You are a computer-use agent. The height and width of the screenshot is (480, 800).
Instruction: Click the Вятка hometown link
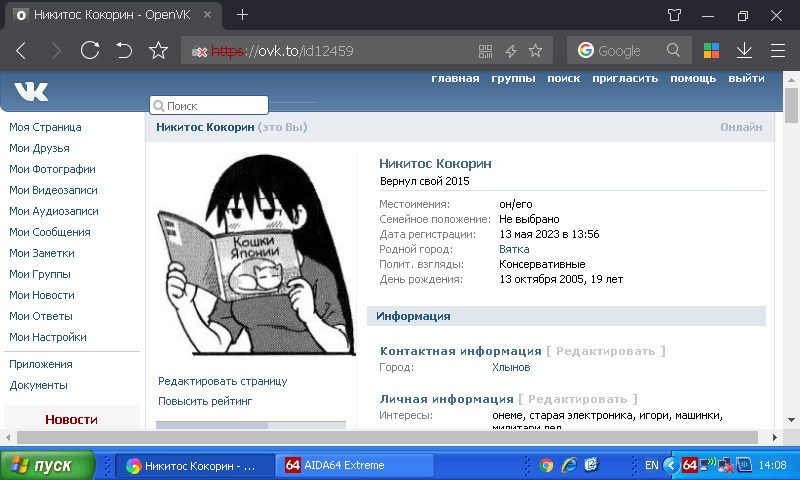click(x=514, y=249)
